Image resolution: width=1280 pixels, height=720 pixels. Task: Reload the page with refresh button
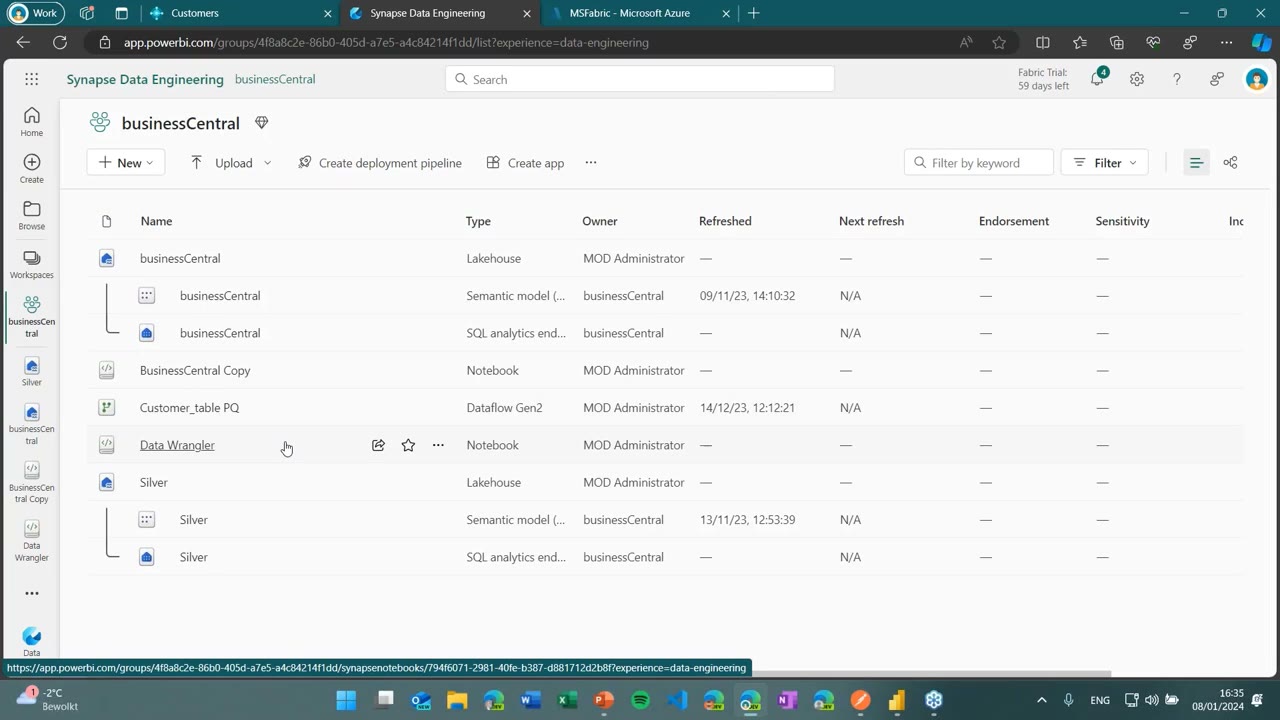click(x=60, y=42)
